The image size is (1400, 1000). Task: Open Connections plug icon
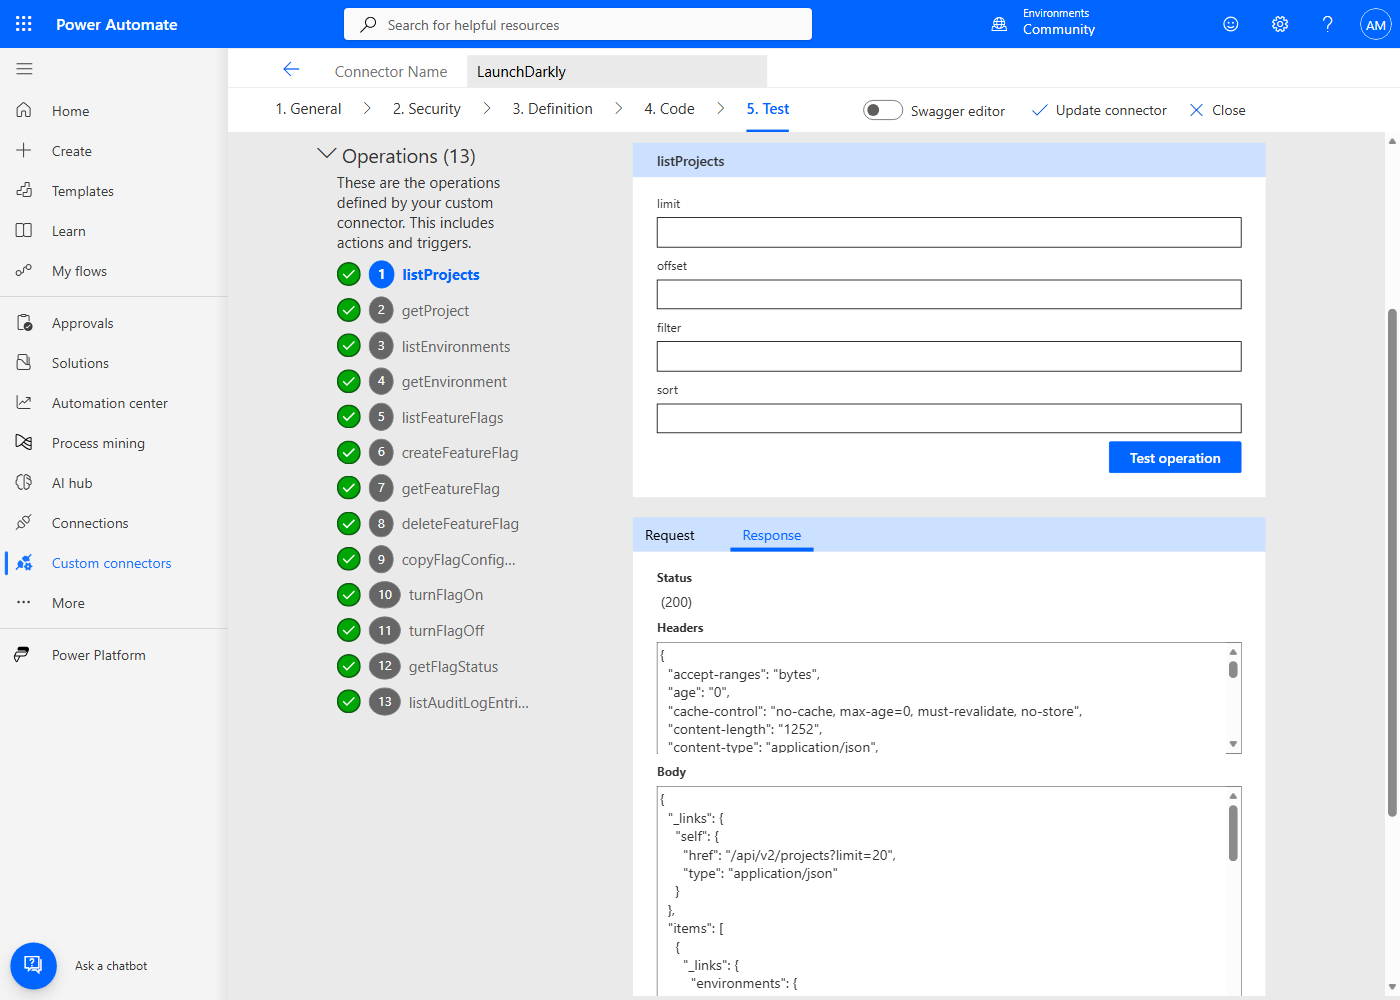pos(24,522)
